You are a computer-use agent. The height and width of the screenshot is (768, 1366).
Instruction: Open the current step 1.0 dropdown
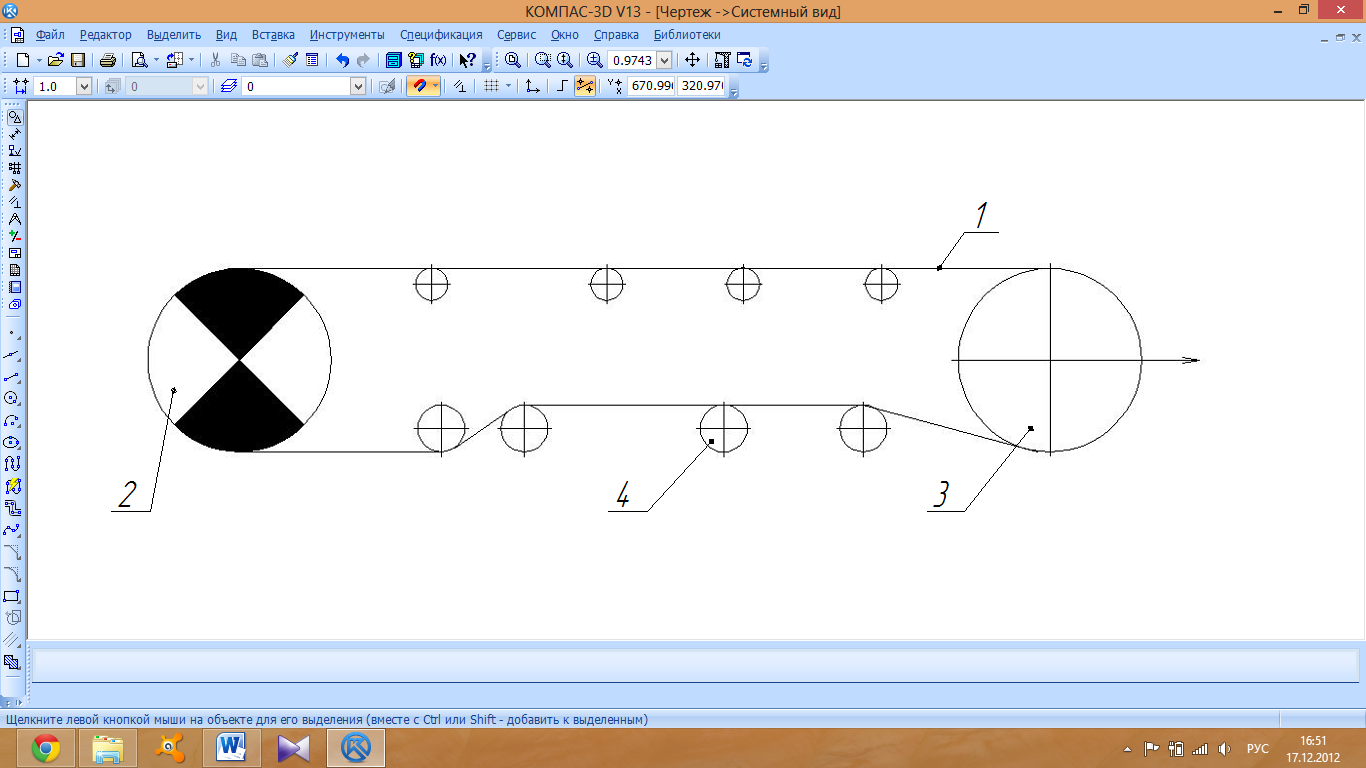[84, 87]
